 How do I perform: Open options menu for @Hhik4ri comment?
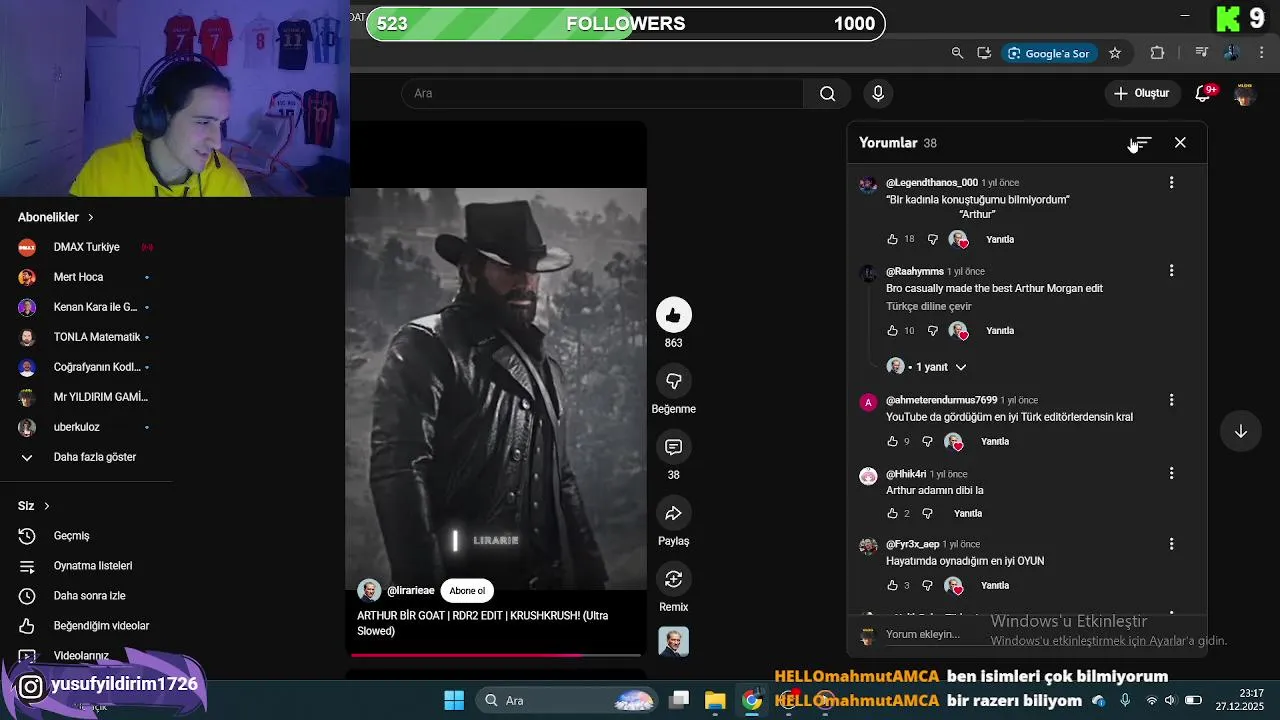1171,473
